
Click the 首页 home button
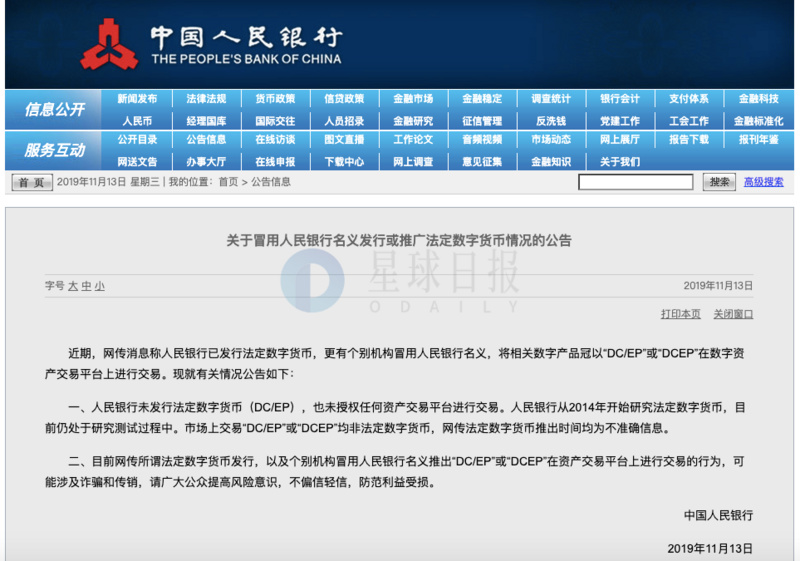point(32,182)
